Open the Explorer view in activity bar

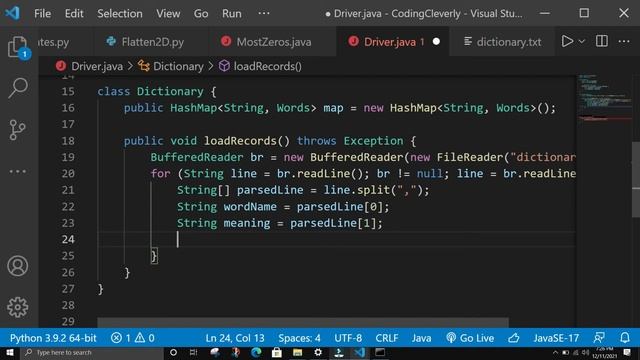point(18,47)
